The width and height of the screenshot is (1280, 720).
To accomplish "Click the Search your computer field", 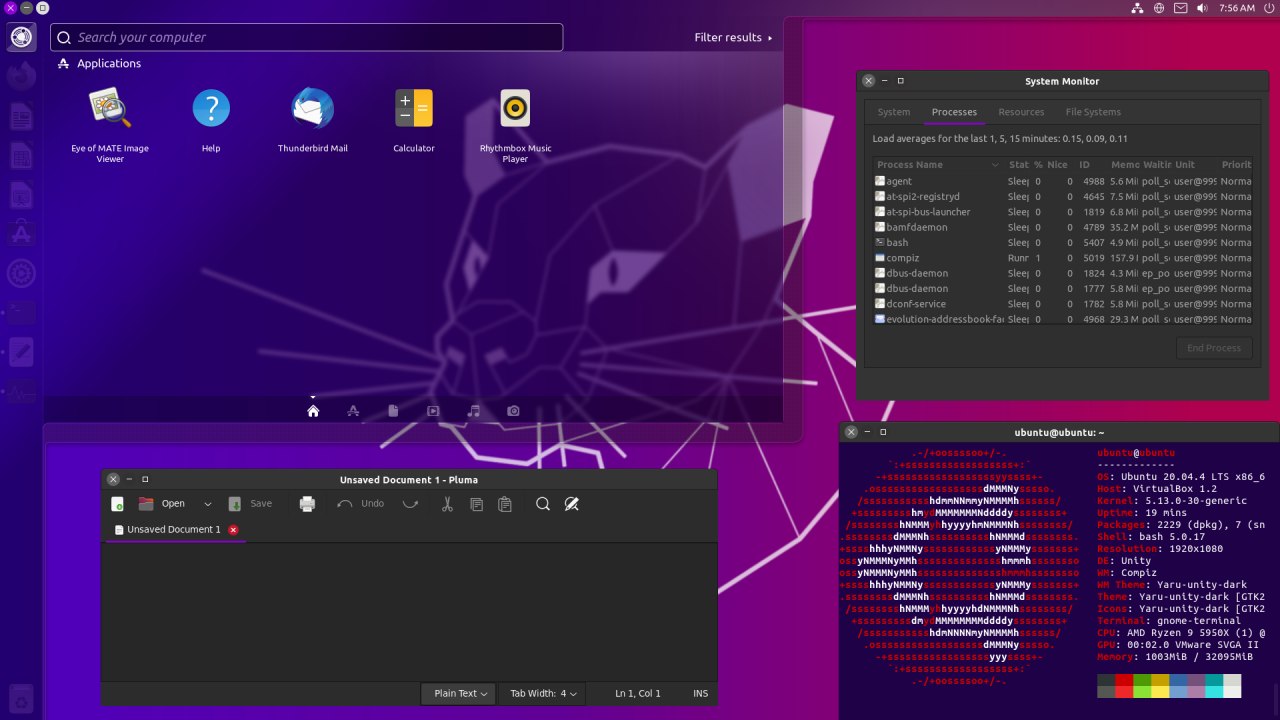I will (307, 38).
